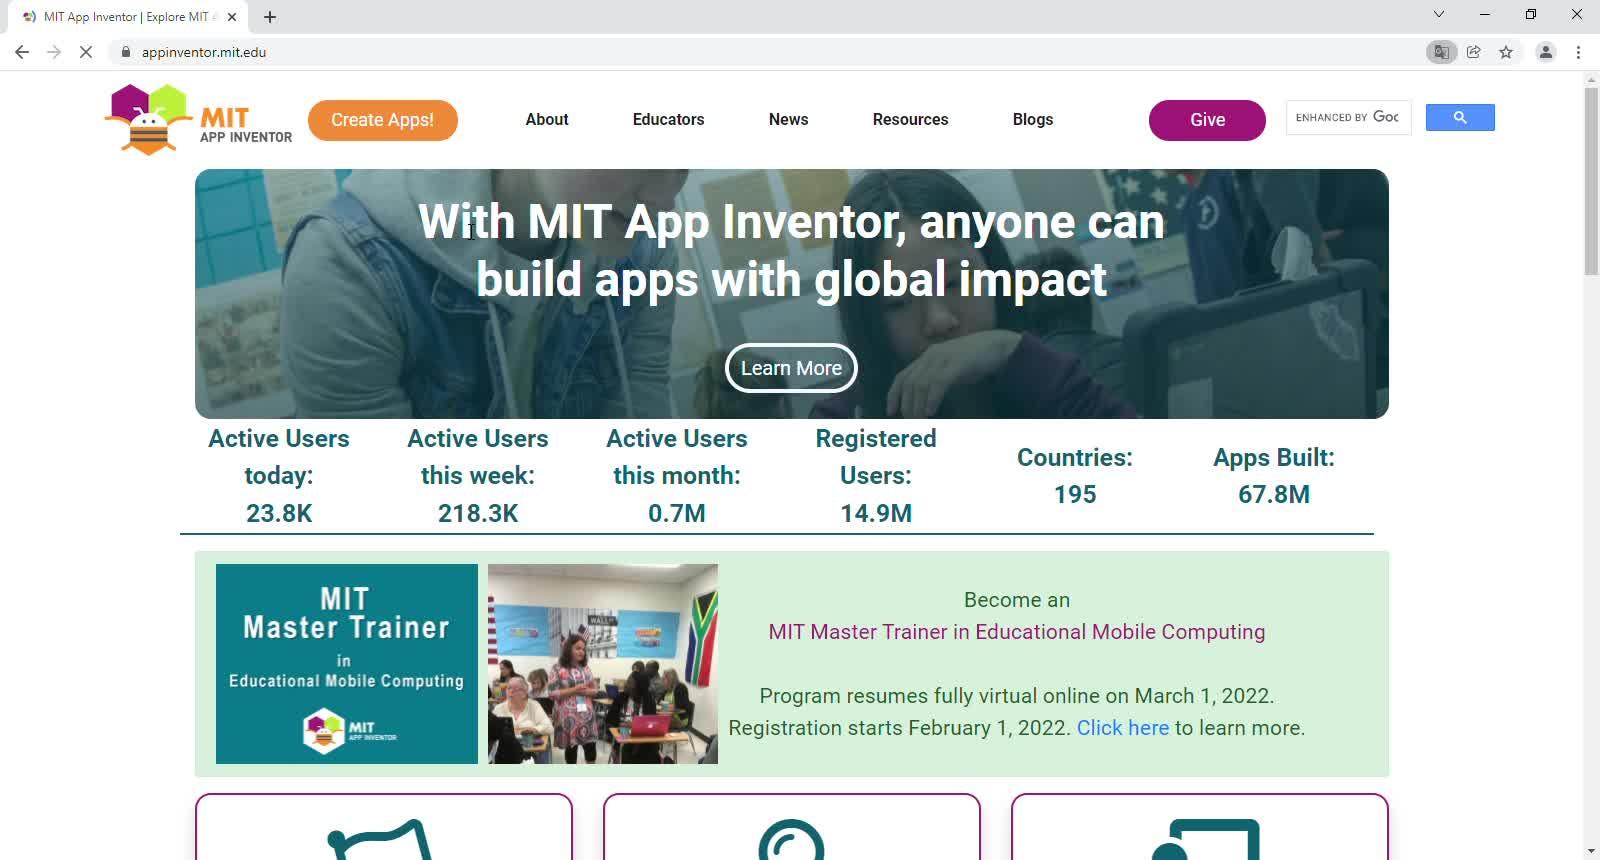Click the 'Active Users this month: 0.7M' statistic
The height and width of the screenshot is (860, 1600).
pos(677,476)
